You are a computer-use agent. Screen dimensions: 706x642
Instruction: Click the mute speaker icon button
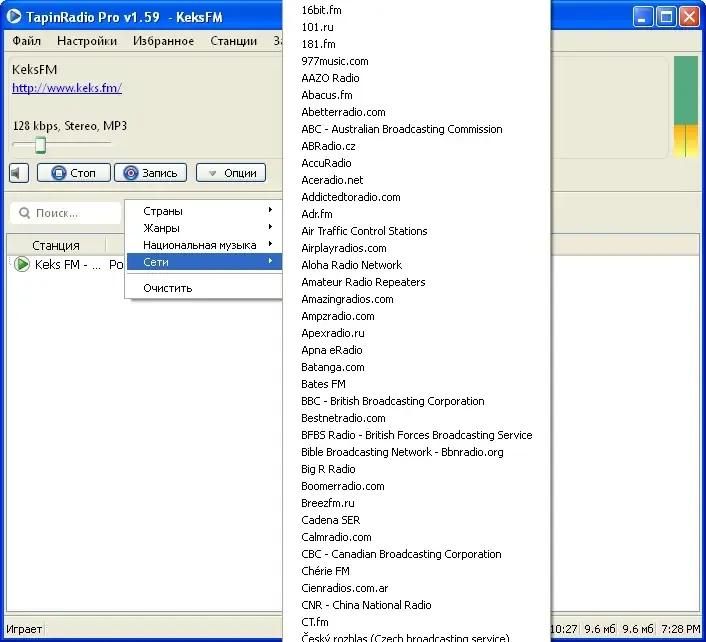tap(19, 173)
